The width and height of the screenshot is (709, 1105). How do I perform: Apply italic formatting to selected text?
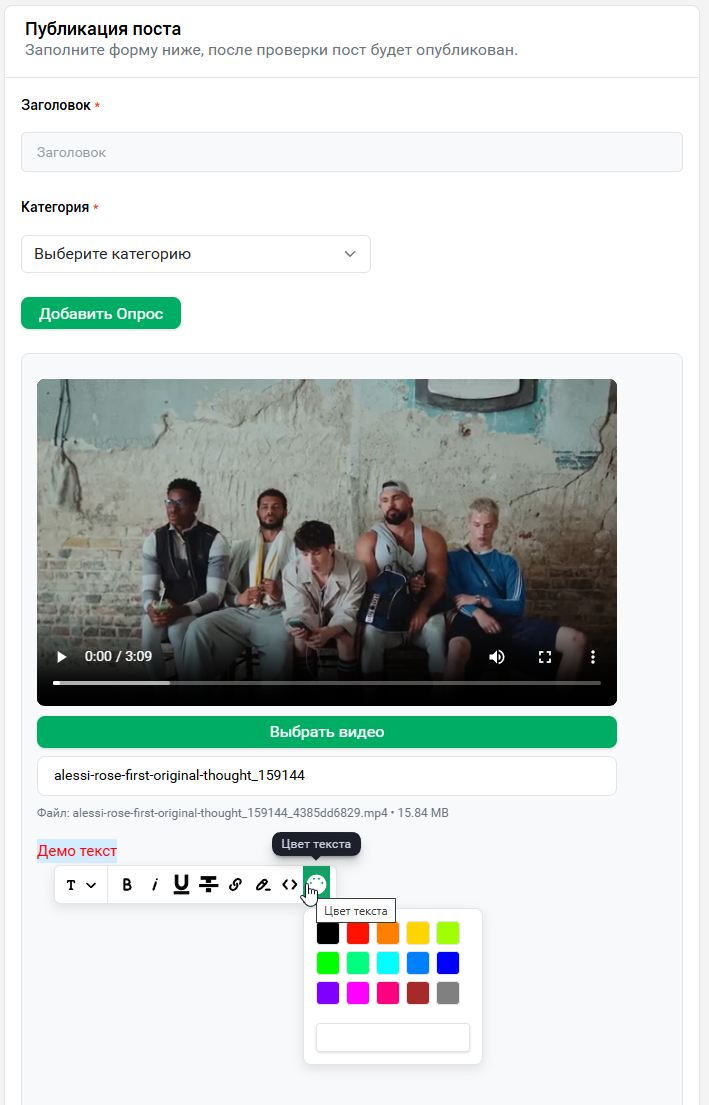pos(155,884)
